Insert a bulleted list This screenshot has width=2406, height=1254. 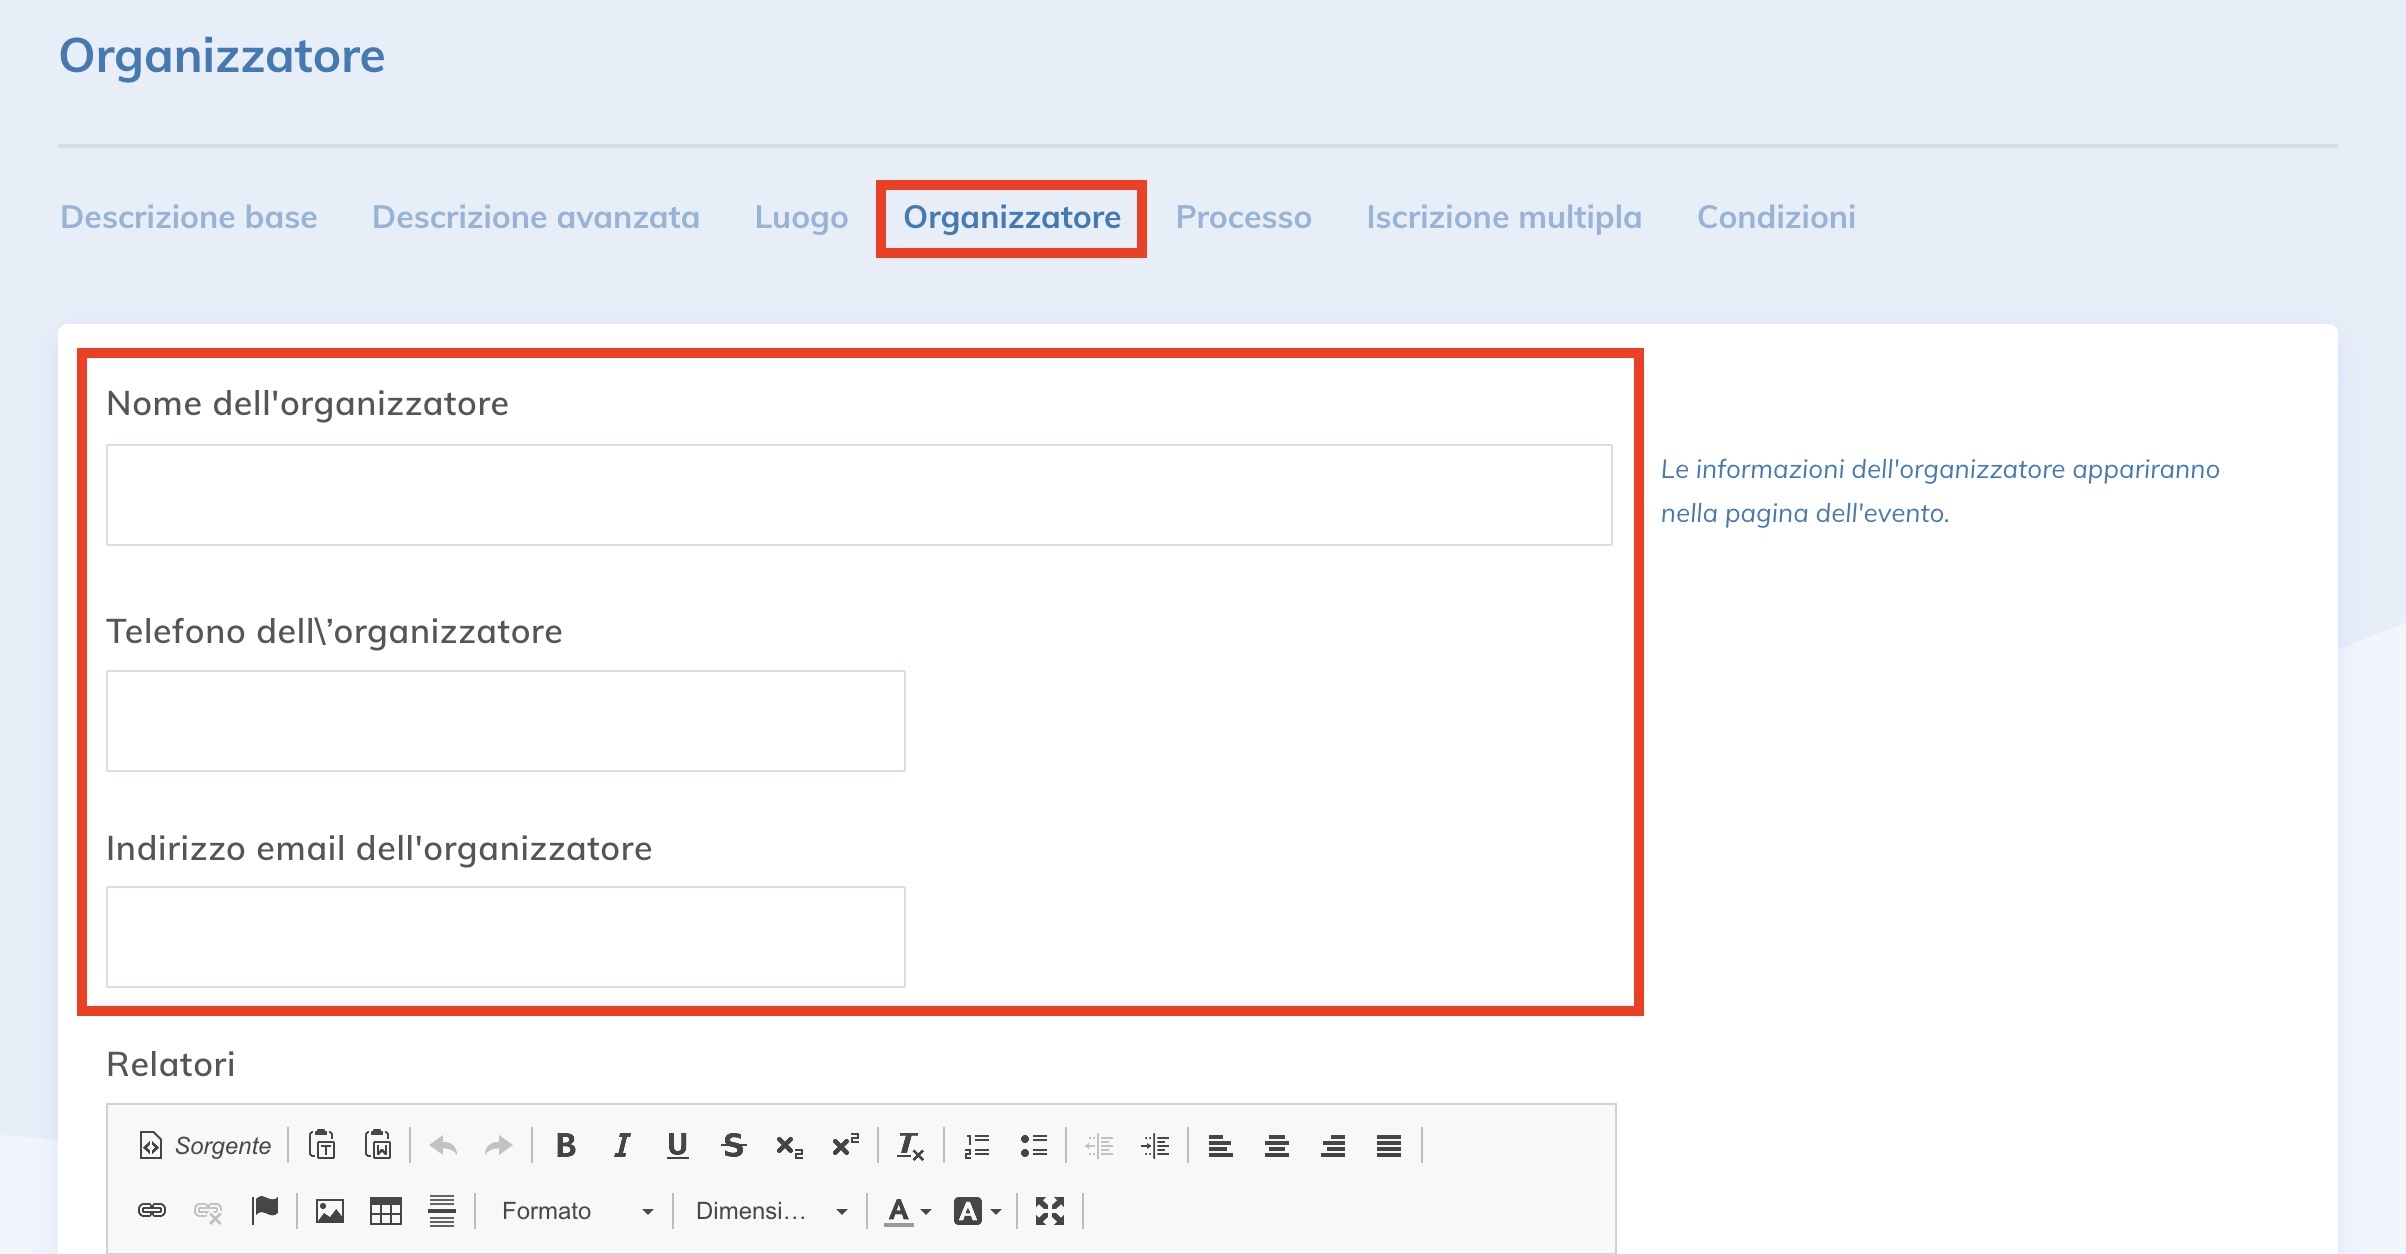tap(1034, 1146)
